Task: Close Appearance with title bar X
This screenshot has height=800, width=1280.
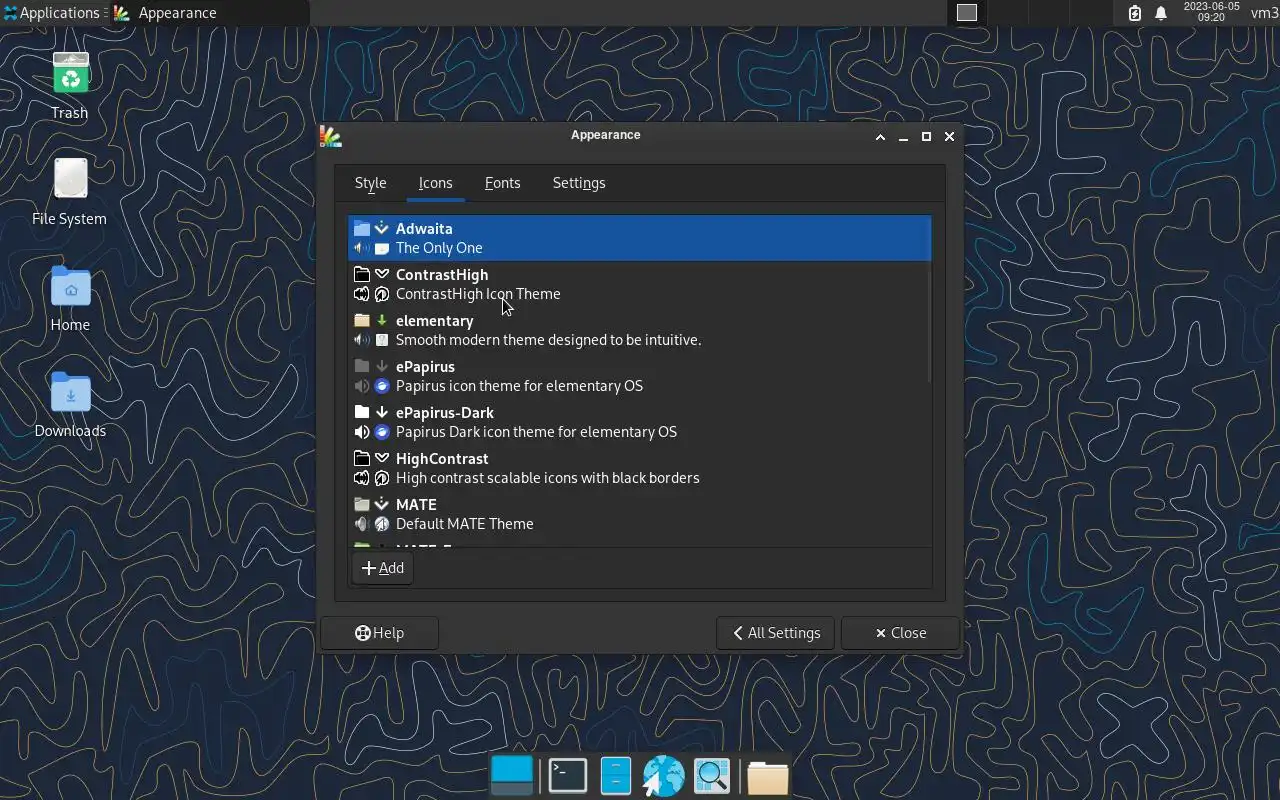Action: (949, 137)
